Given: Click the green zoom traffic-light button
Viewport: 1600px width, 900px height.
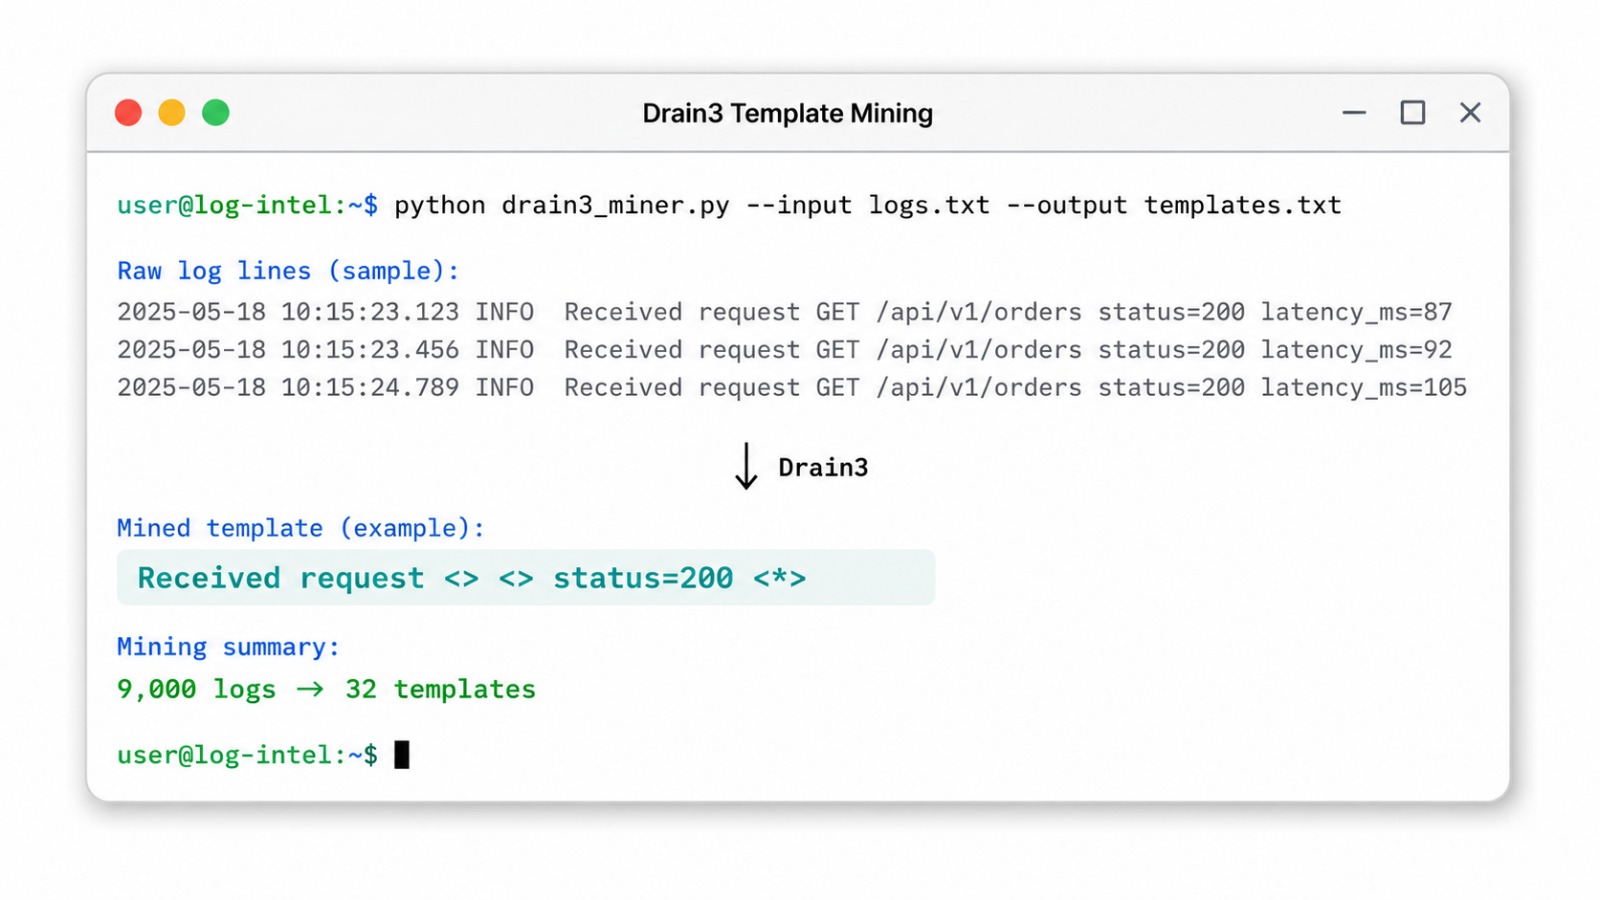Looking at the screenshot, I should 216,113.
